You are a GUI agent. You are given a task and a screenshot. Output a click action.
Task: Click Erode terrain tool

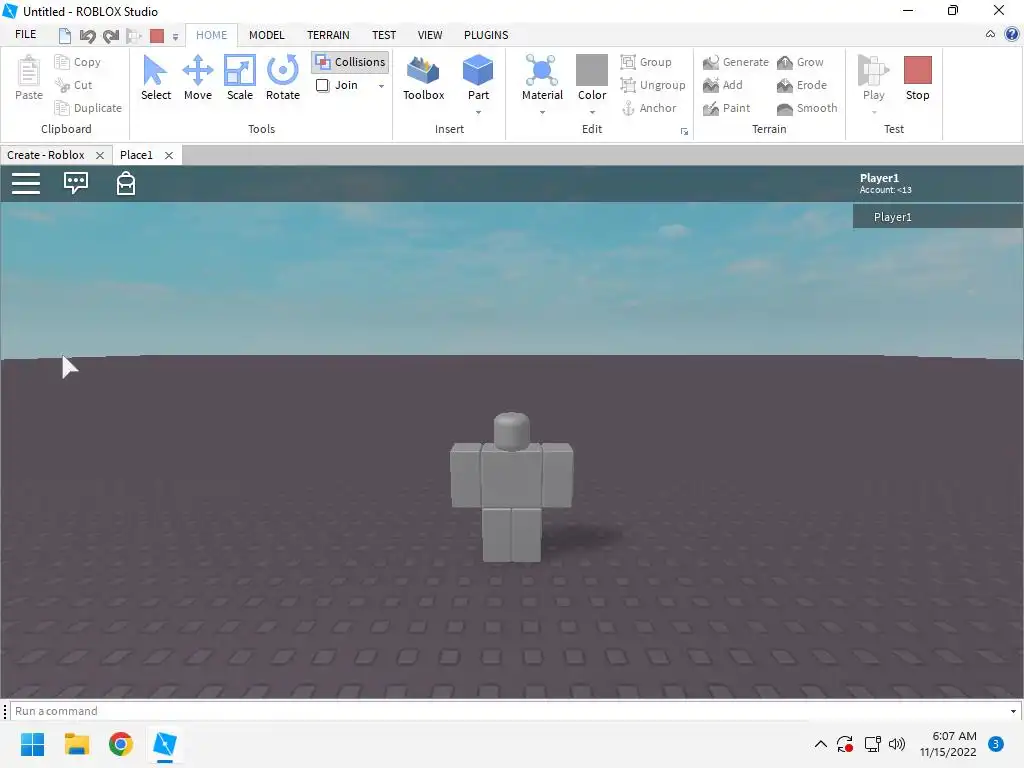coord(802,85)
